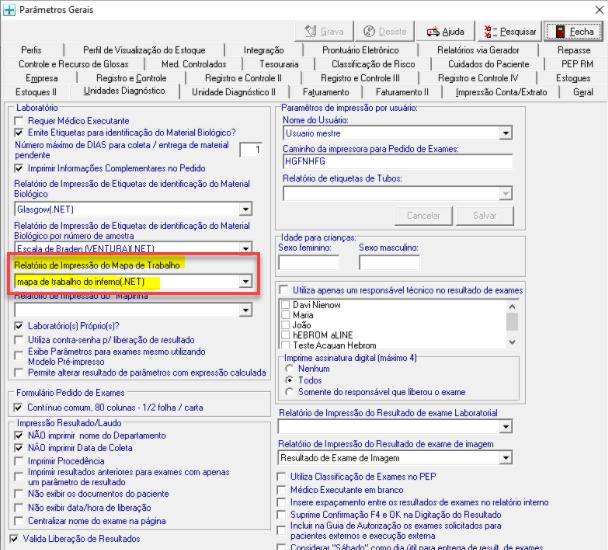The image size is (608, 550).
Task: Toggle Permite alterar resultado de parâmetros checkbox
Action: (18, 373)
